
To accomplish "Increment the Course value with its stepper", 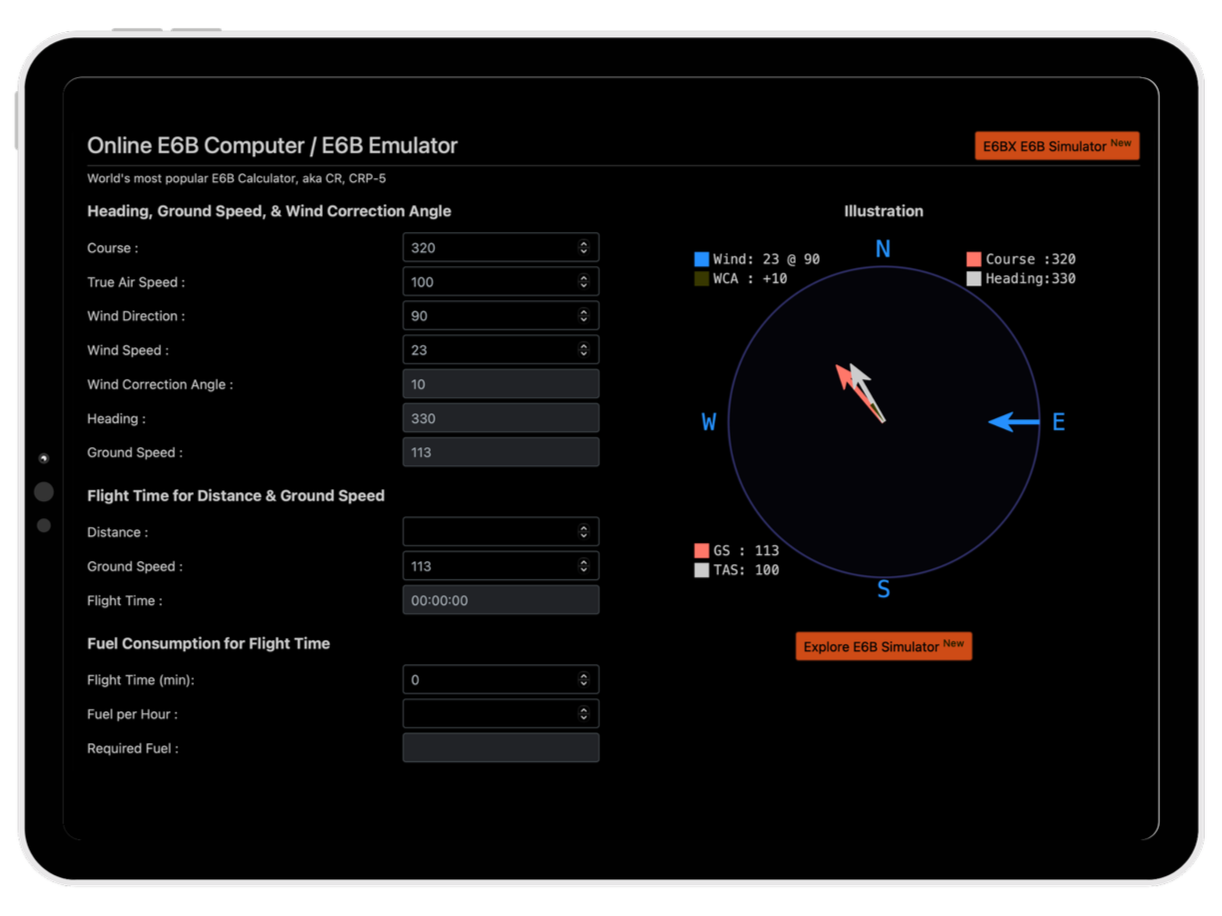I will pyautogui.click(x=584, y=243).
